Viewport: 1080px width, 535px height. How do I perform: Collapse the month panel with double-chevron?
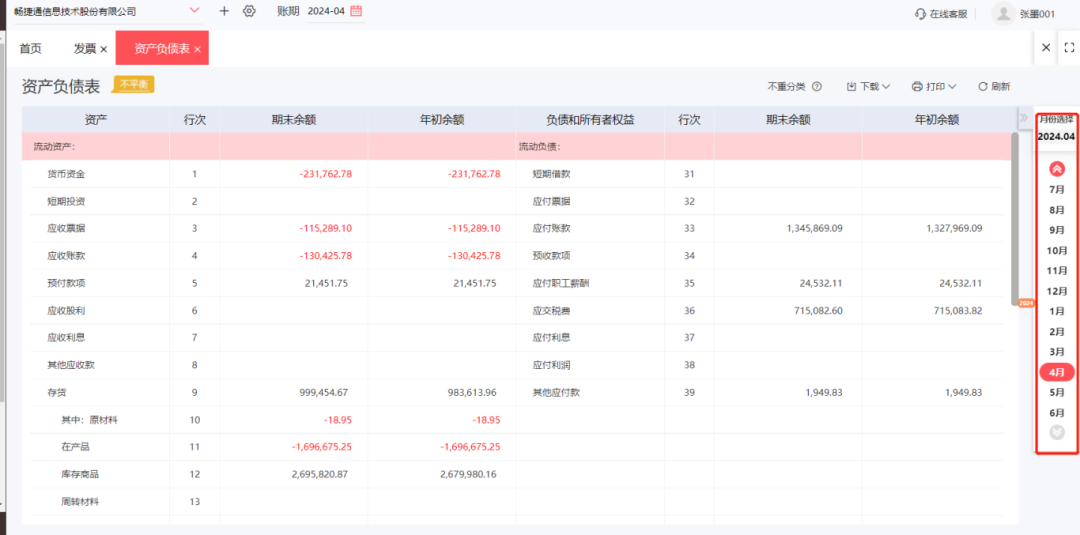pyautogui.click(x=1024, y=117)
